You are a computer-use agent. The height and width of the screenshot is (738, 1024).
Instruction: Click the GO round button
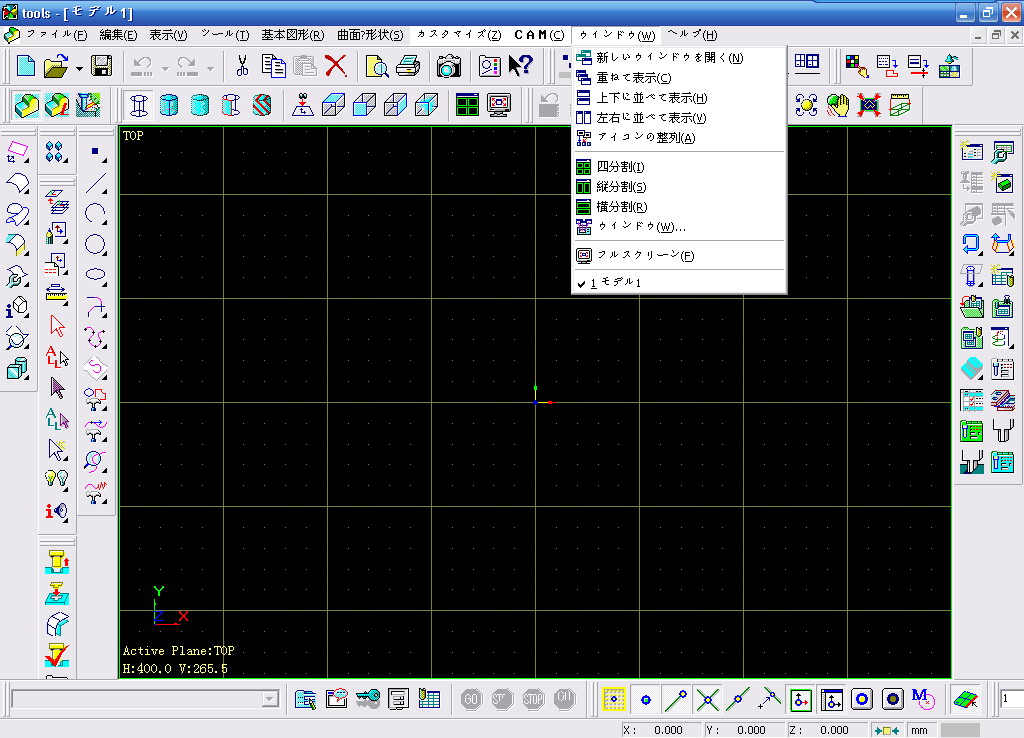[471, 699]
